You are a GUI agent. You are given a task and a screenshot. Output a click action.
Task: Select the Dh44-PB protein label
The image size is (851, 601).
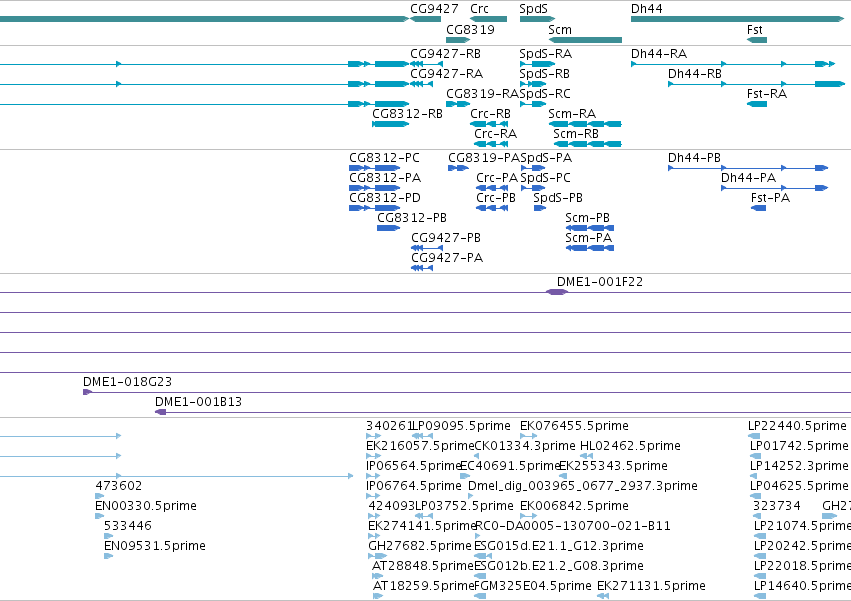tap(694, 158)
